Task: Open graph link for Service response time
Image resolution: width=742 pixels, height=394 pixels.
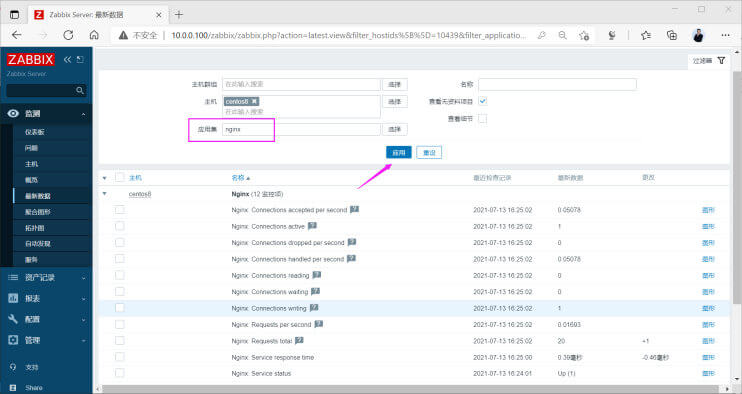Action: point(708,357)
